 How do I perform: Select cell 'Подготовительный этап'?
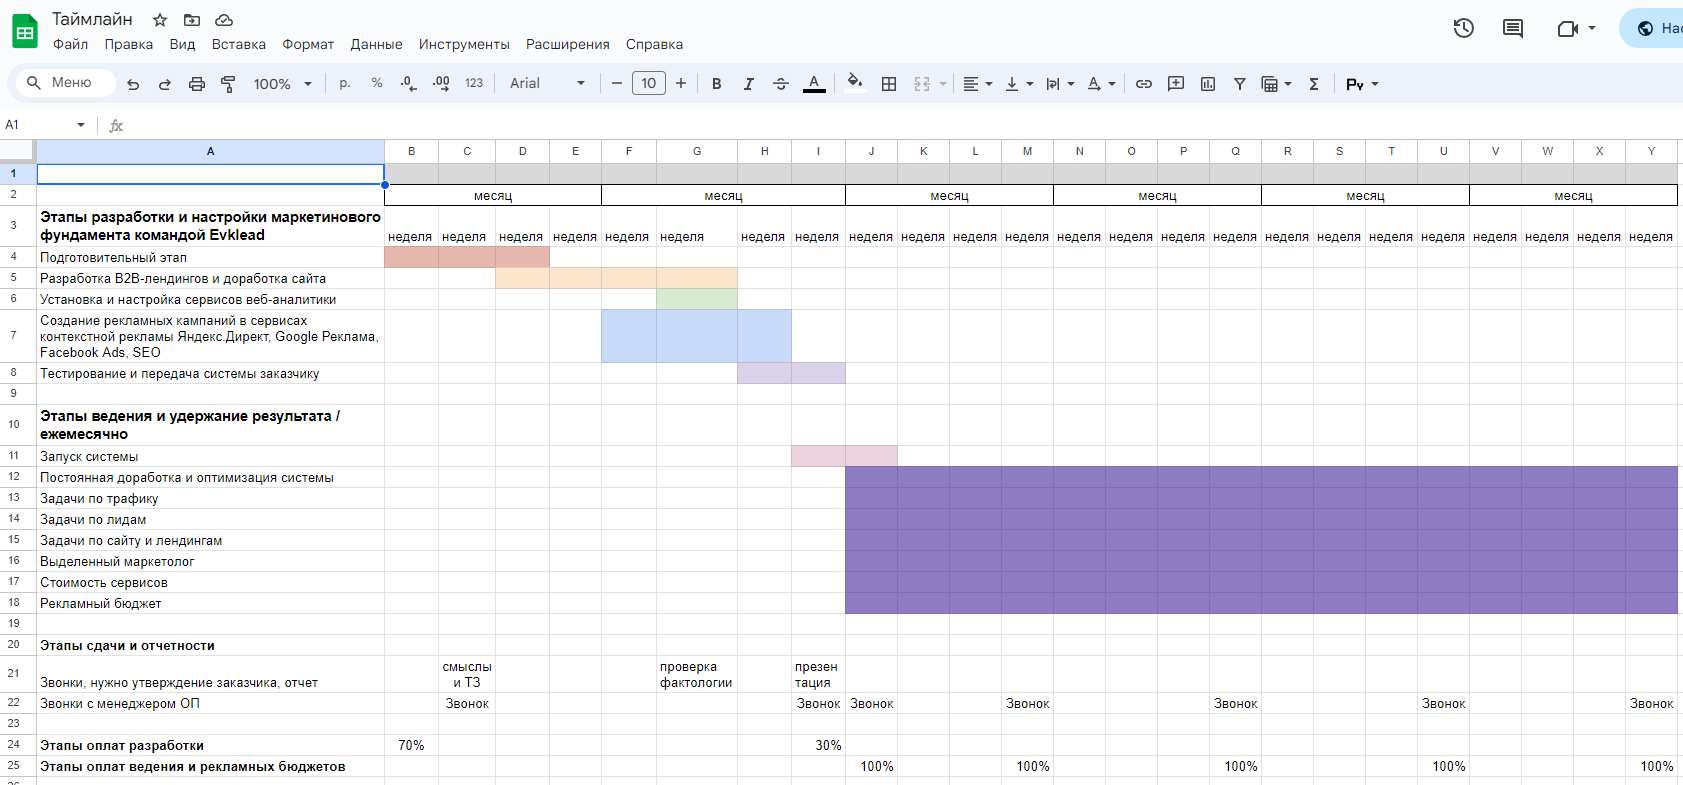click(210, 257)
